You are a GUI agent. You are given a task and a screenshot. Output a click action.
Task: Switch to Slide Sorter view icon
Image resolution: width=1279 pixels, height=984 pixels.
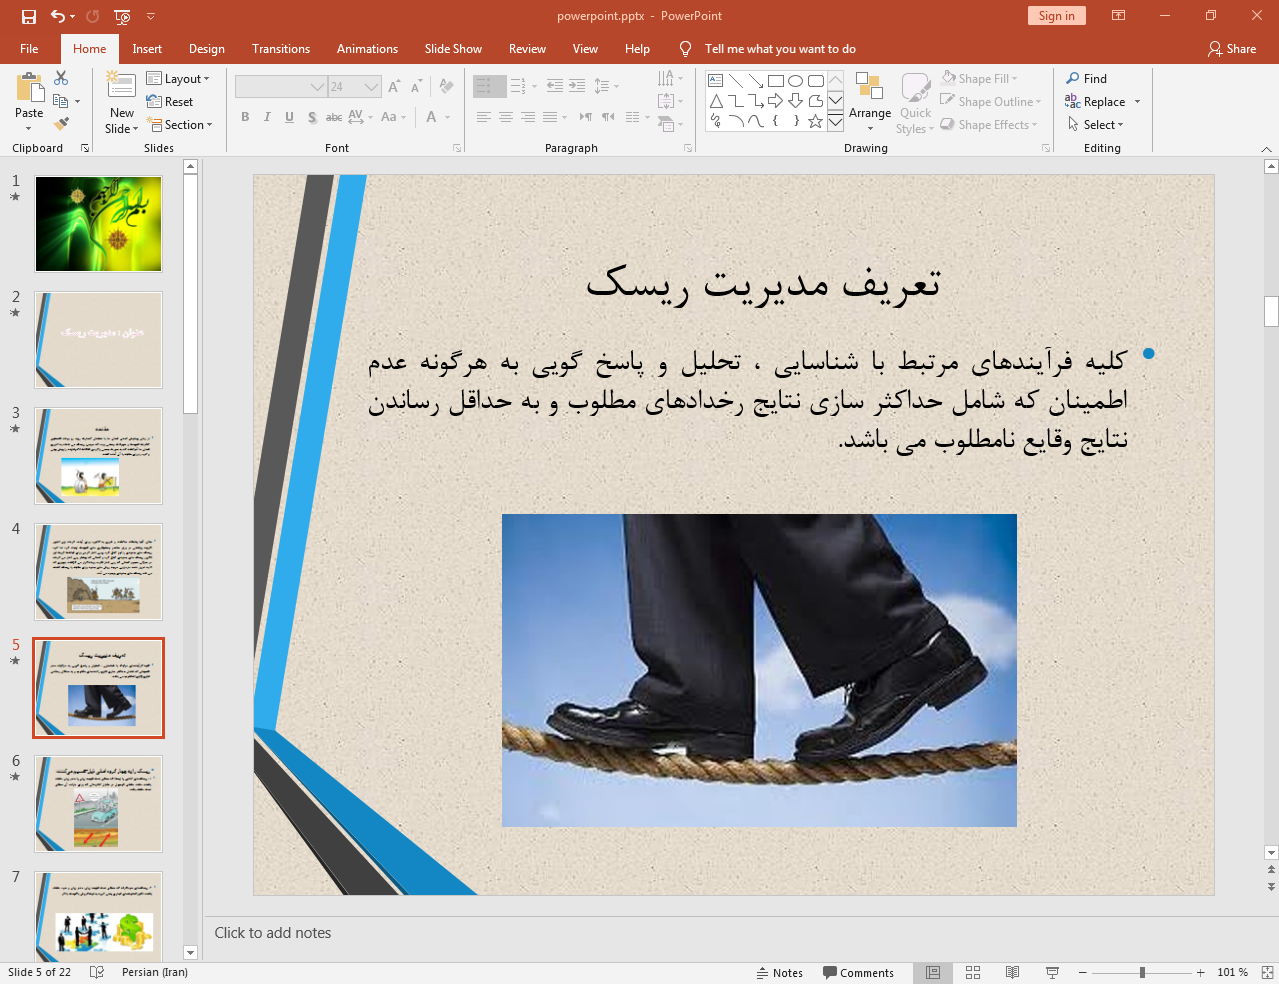click(x=973, y=972)
